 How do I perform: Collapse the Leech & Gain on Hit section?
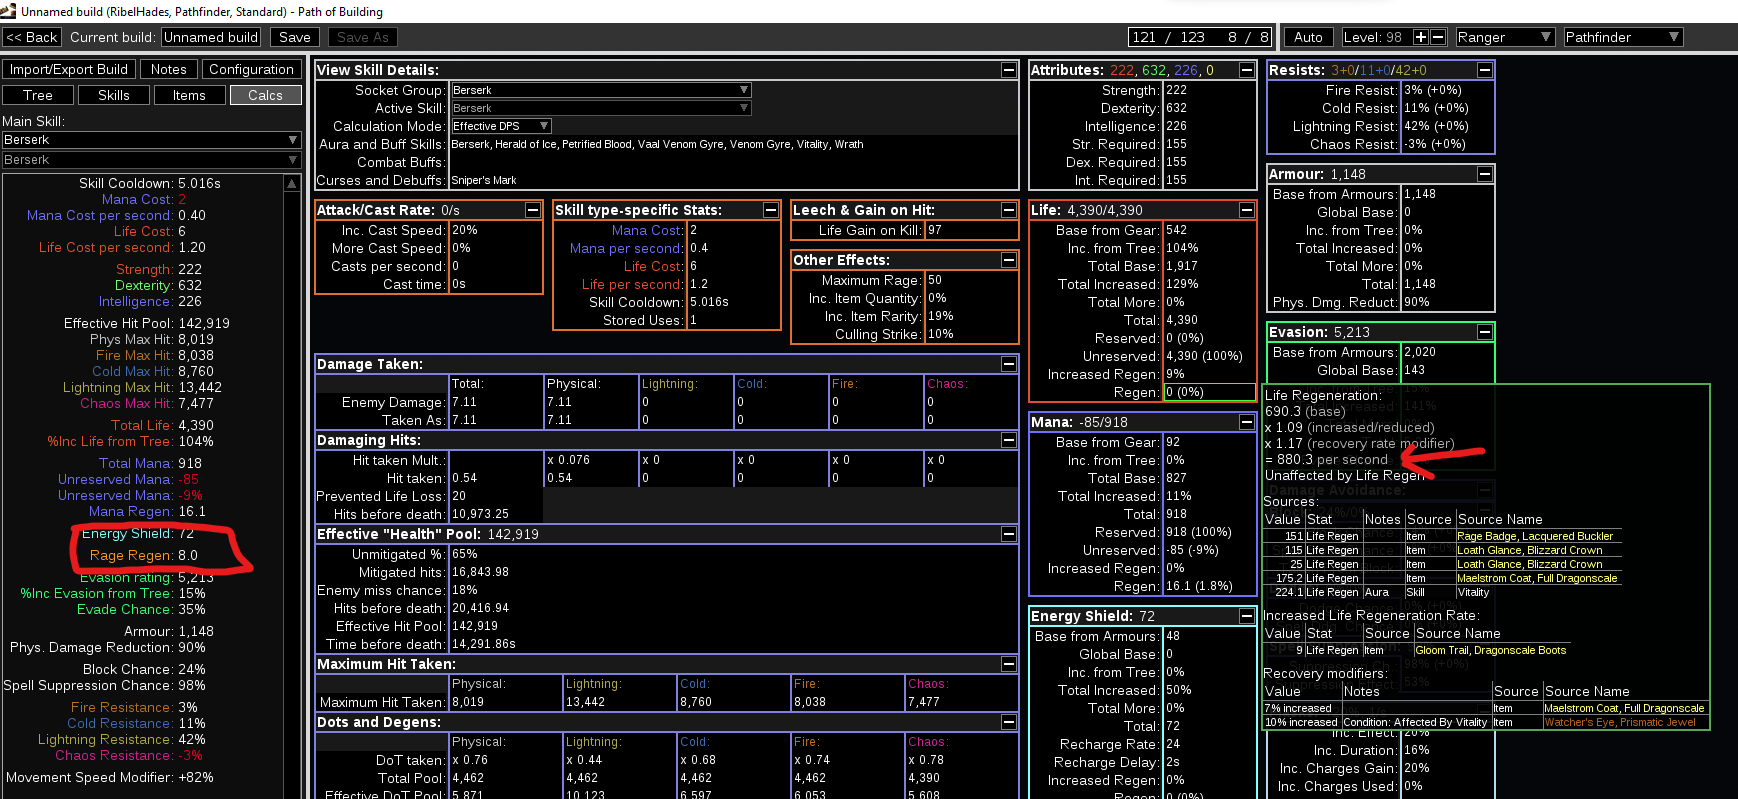tap(1009, 210)
